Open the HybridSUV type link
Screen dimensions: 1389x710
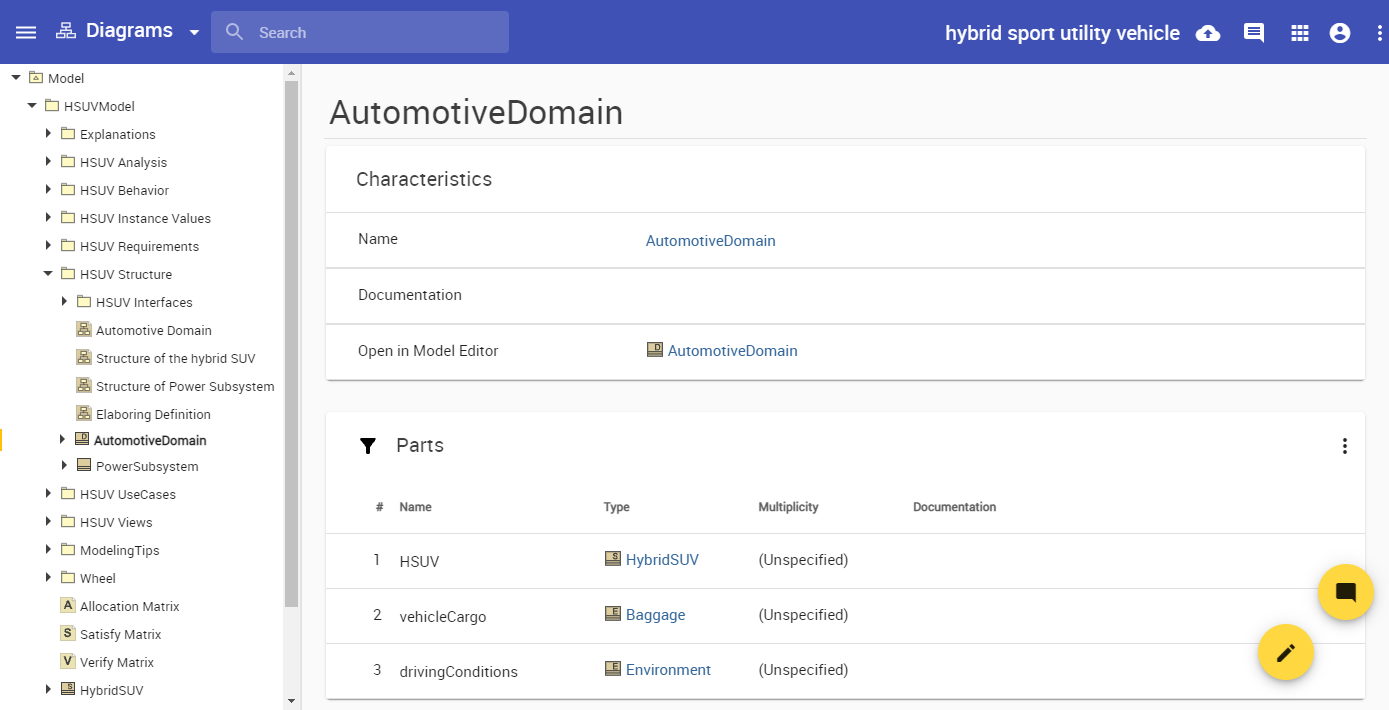tap(661, 560)
